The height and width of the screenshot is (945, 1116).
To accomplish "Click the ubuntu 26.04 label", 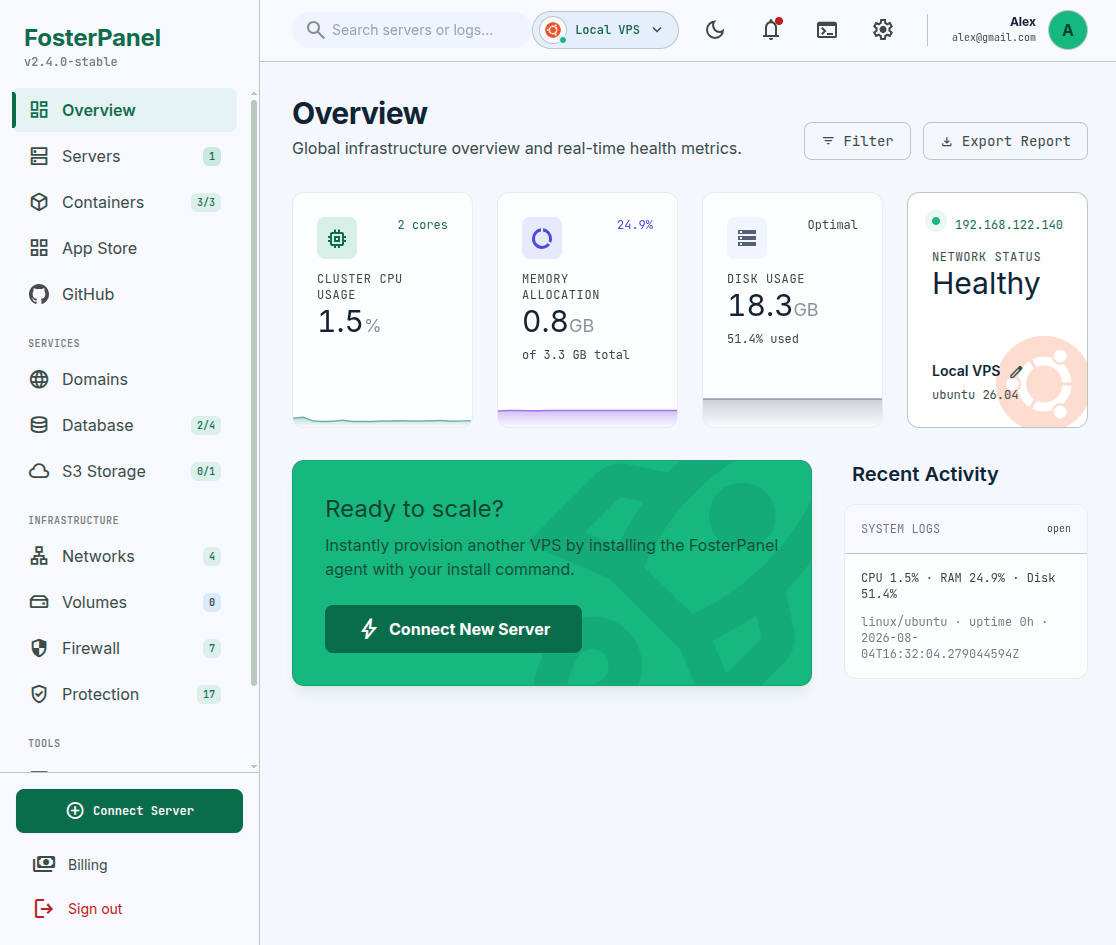I will click(974, 394).
